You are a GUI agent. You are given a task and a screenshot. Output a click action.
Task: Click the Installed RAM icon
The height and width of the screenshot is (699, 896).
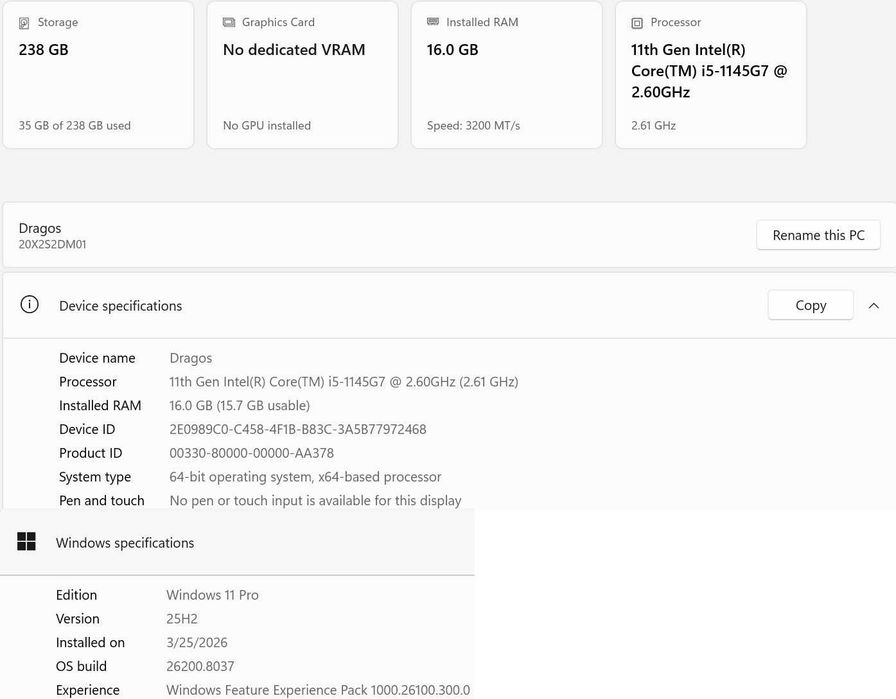[x=433, y=22]
